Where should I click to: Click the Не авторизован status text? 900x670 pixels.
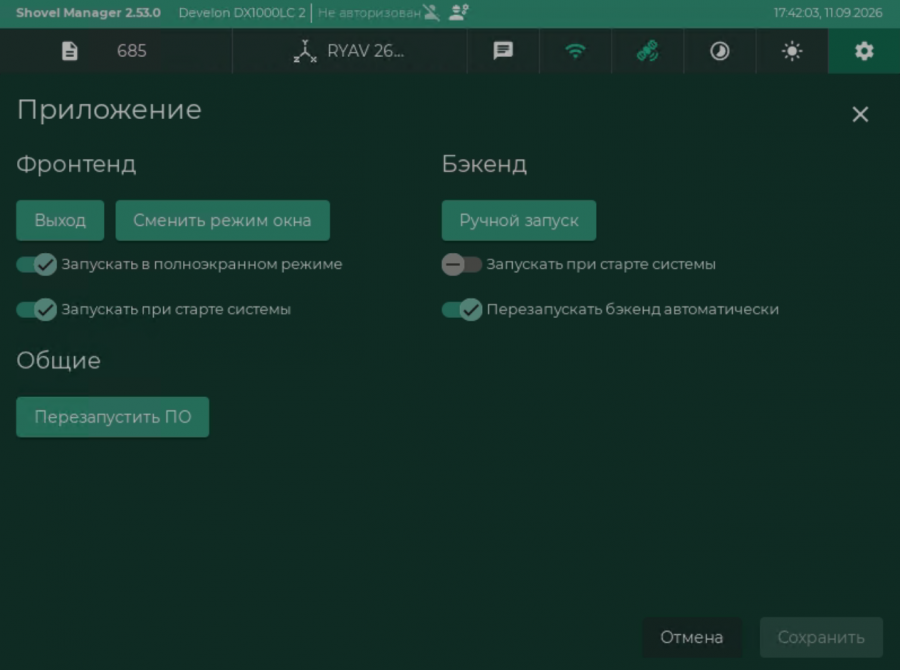click(x=369, y=13)
